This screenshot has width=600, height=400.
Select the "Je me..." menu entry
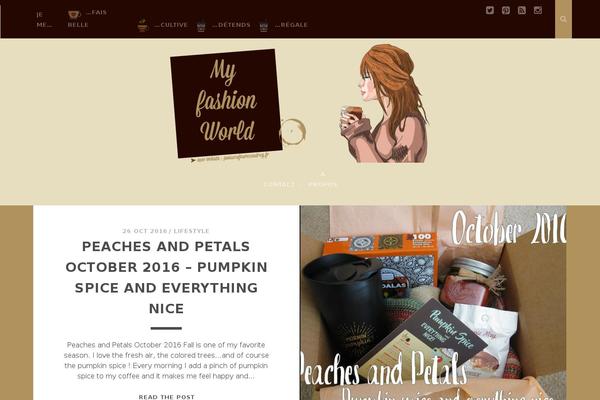44,20
